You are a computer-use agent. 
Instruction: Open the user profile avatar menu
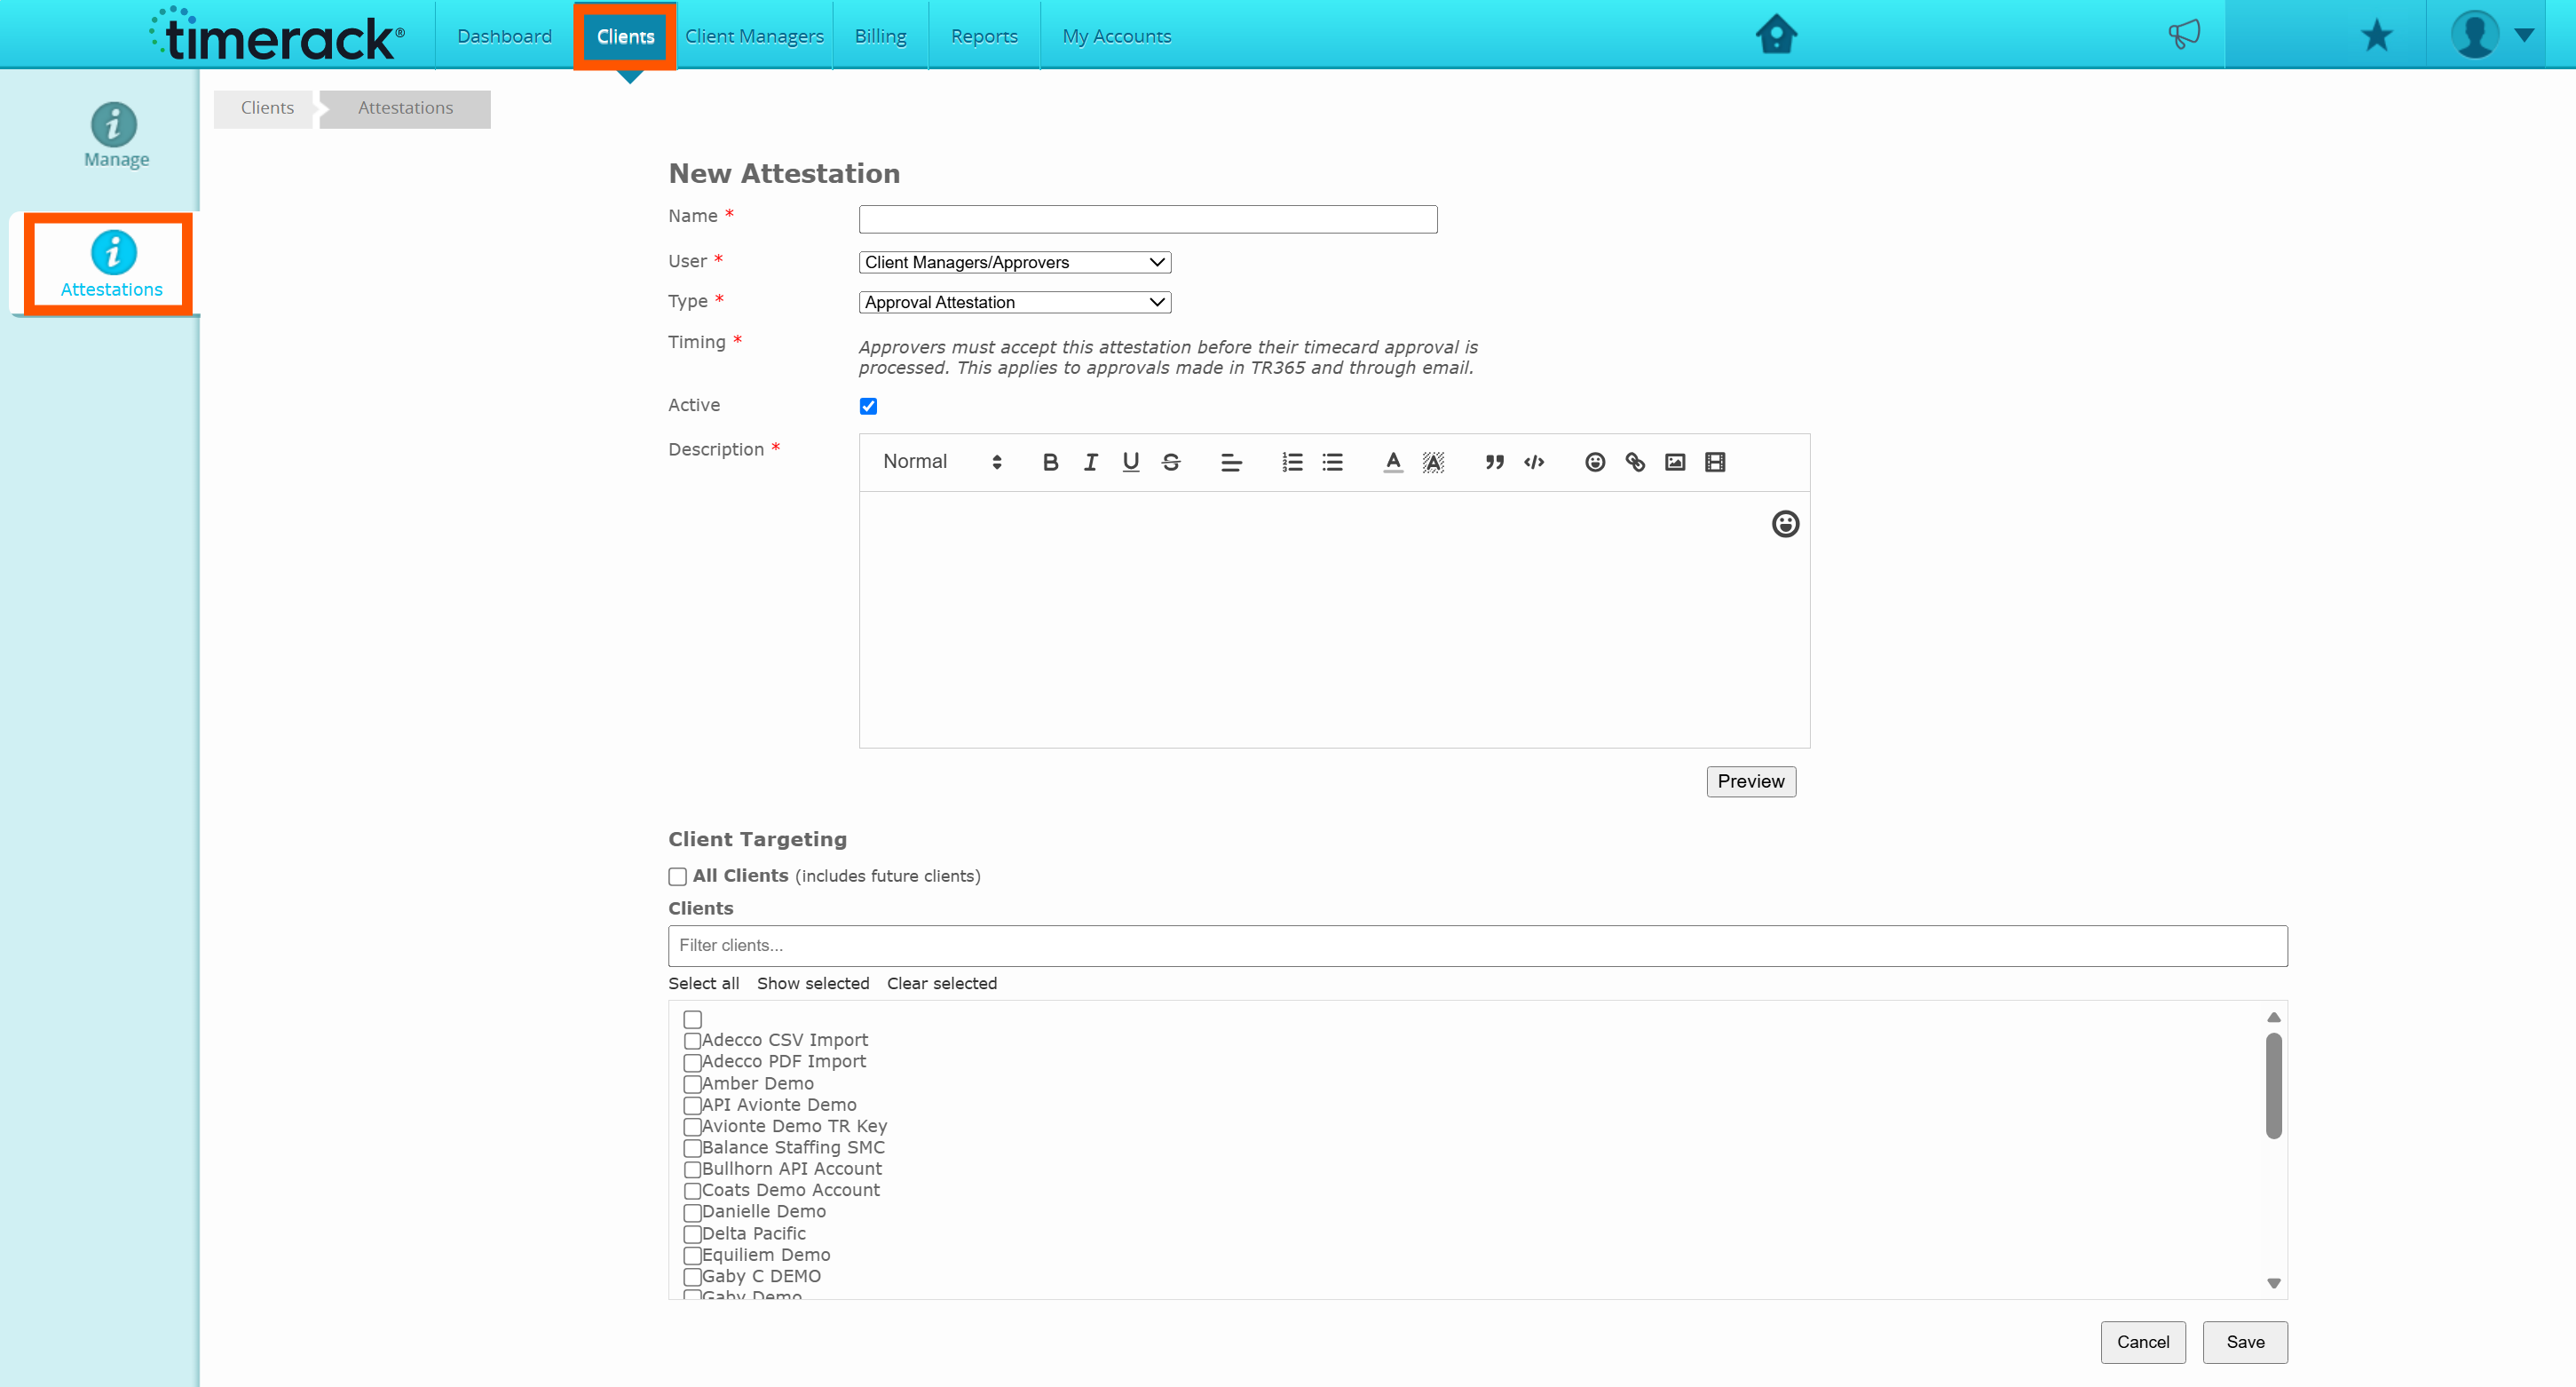coord(2474,35)
